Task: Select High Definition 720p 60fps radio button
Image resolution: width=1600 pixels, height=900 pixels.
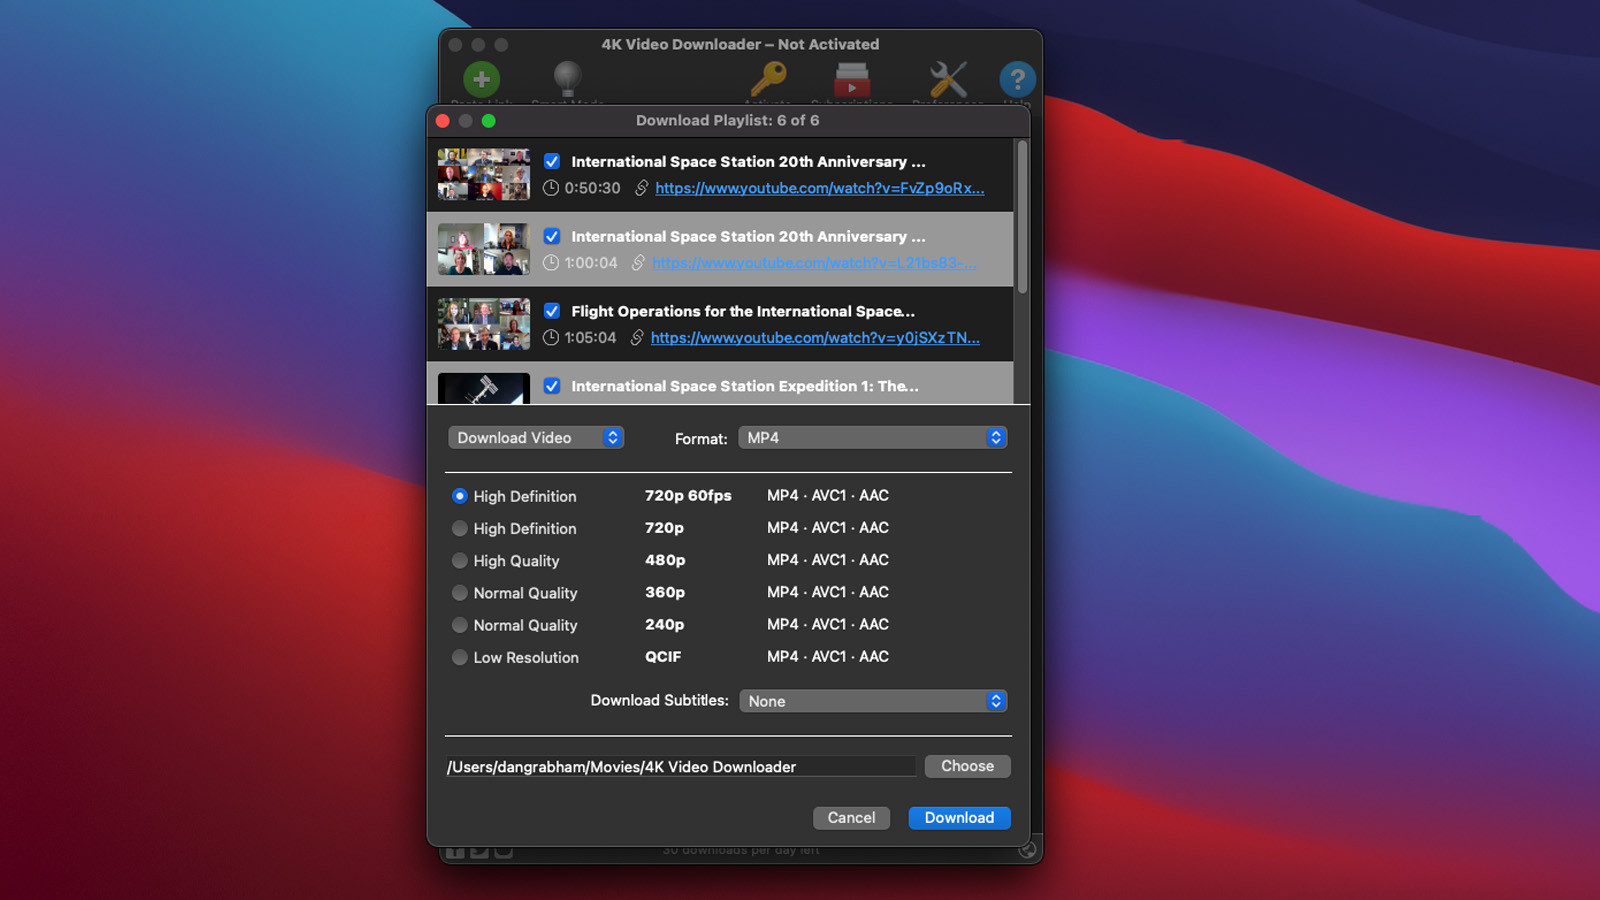Action: click(460, 496)
